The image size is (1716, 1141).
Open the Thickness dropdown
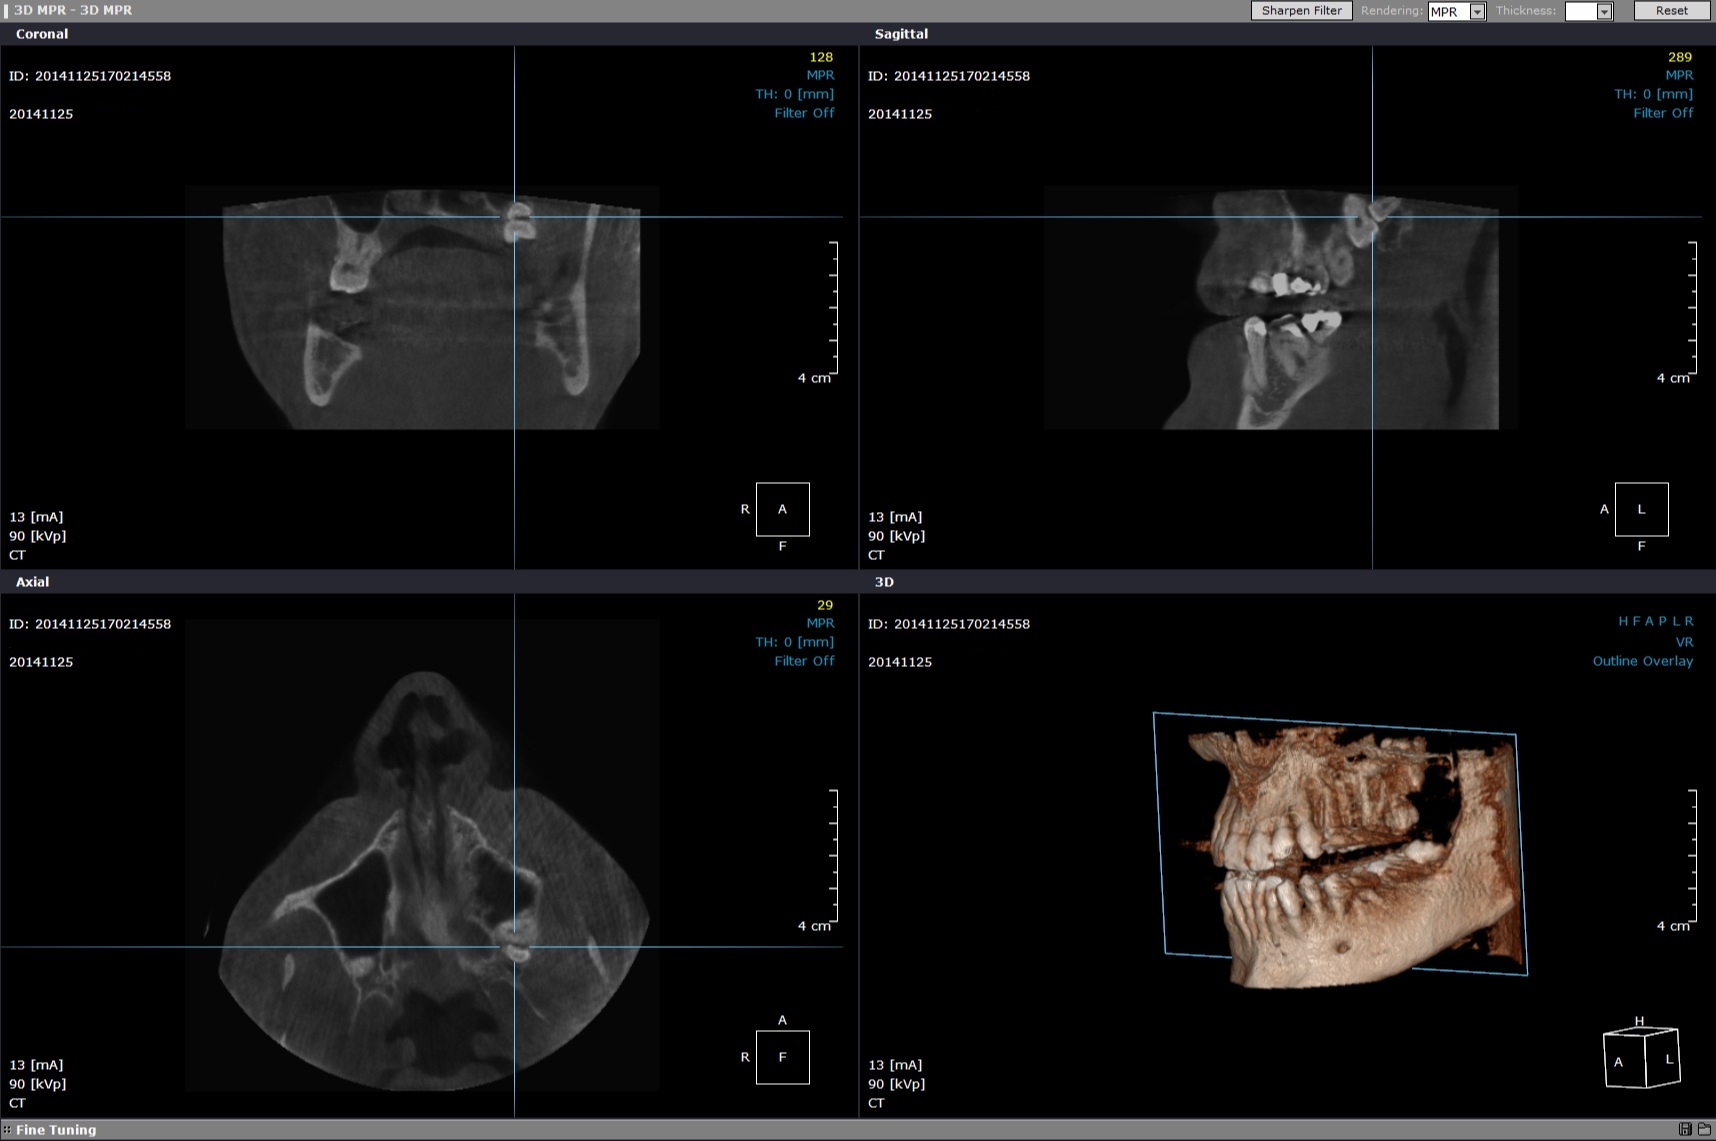pyautogui.click(x=1604, y=12)
